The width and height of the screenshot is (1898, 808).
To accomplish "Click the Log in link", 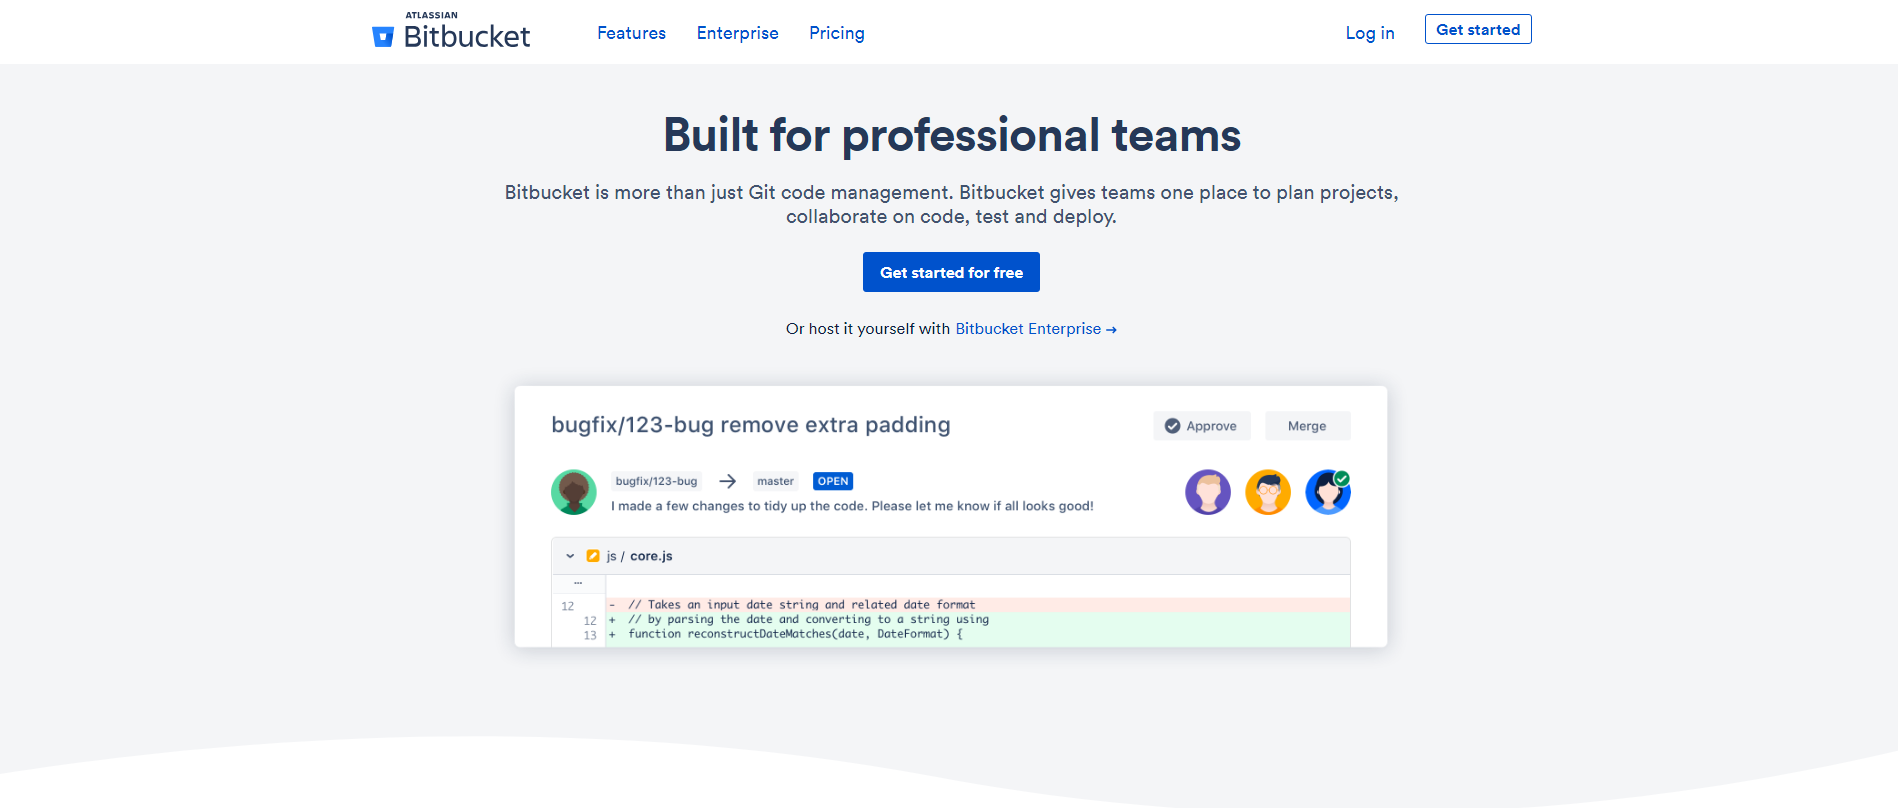I will (x=1370, y=33).
